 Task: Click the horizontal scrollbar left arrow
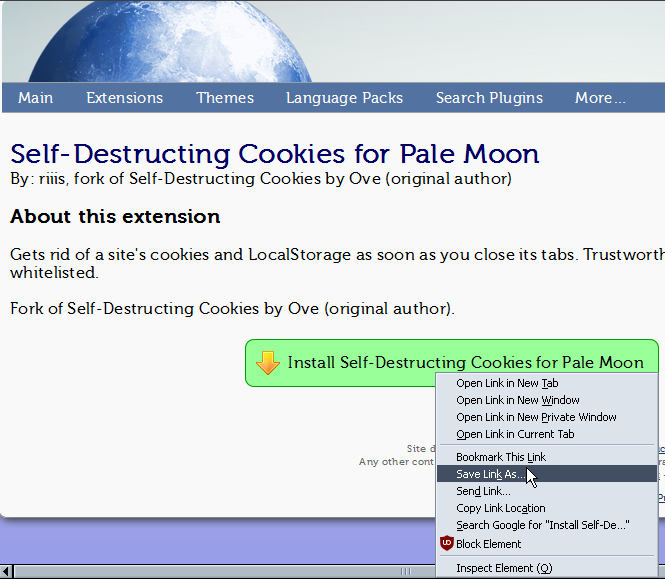tap(6, 571)
